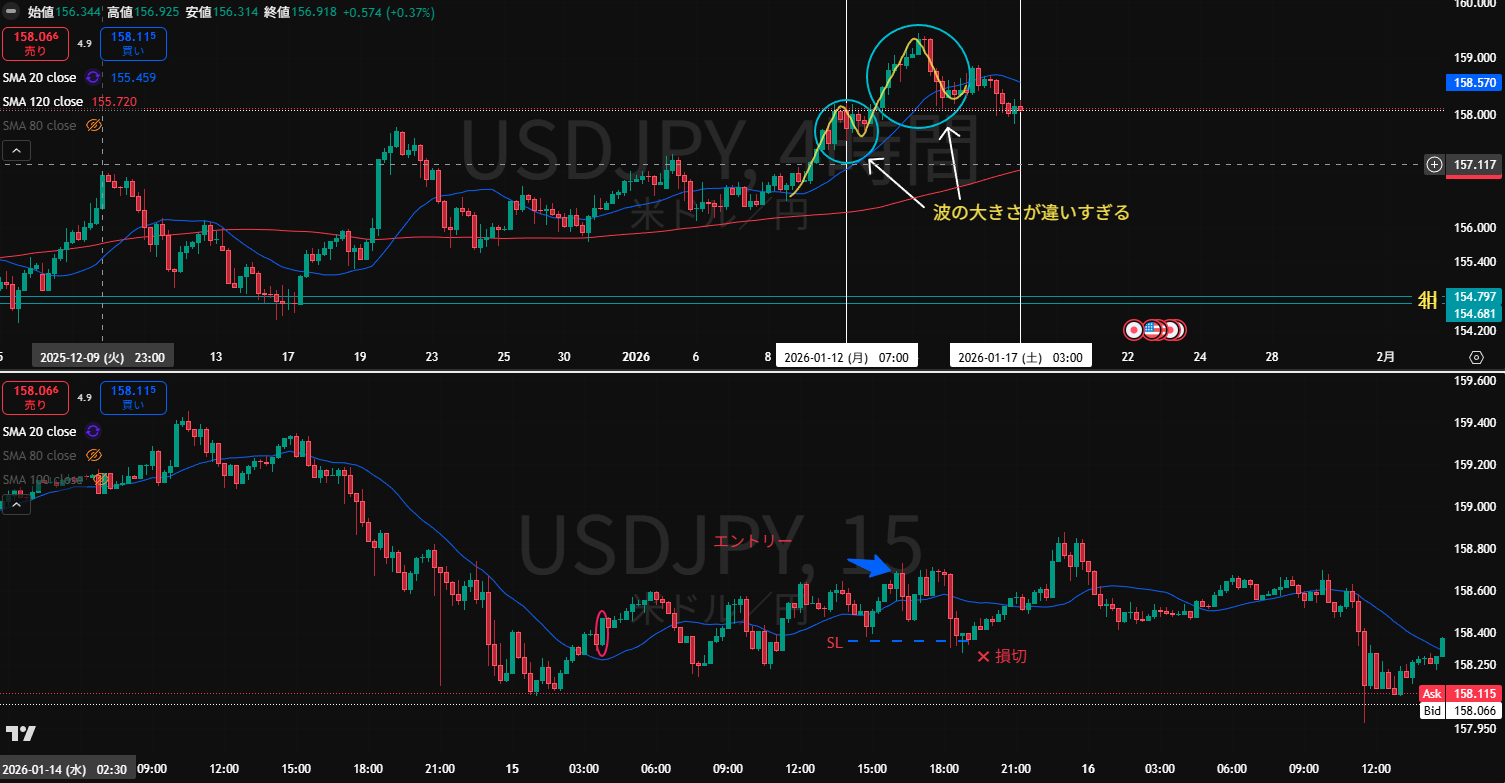Click the red 売り sell button on lower chart
The width and height of the screenshot is (1505, 783).
click(35, 397)
